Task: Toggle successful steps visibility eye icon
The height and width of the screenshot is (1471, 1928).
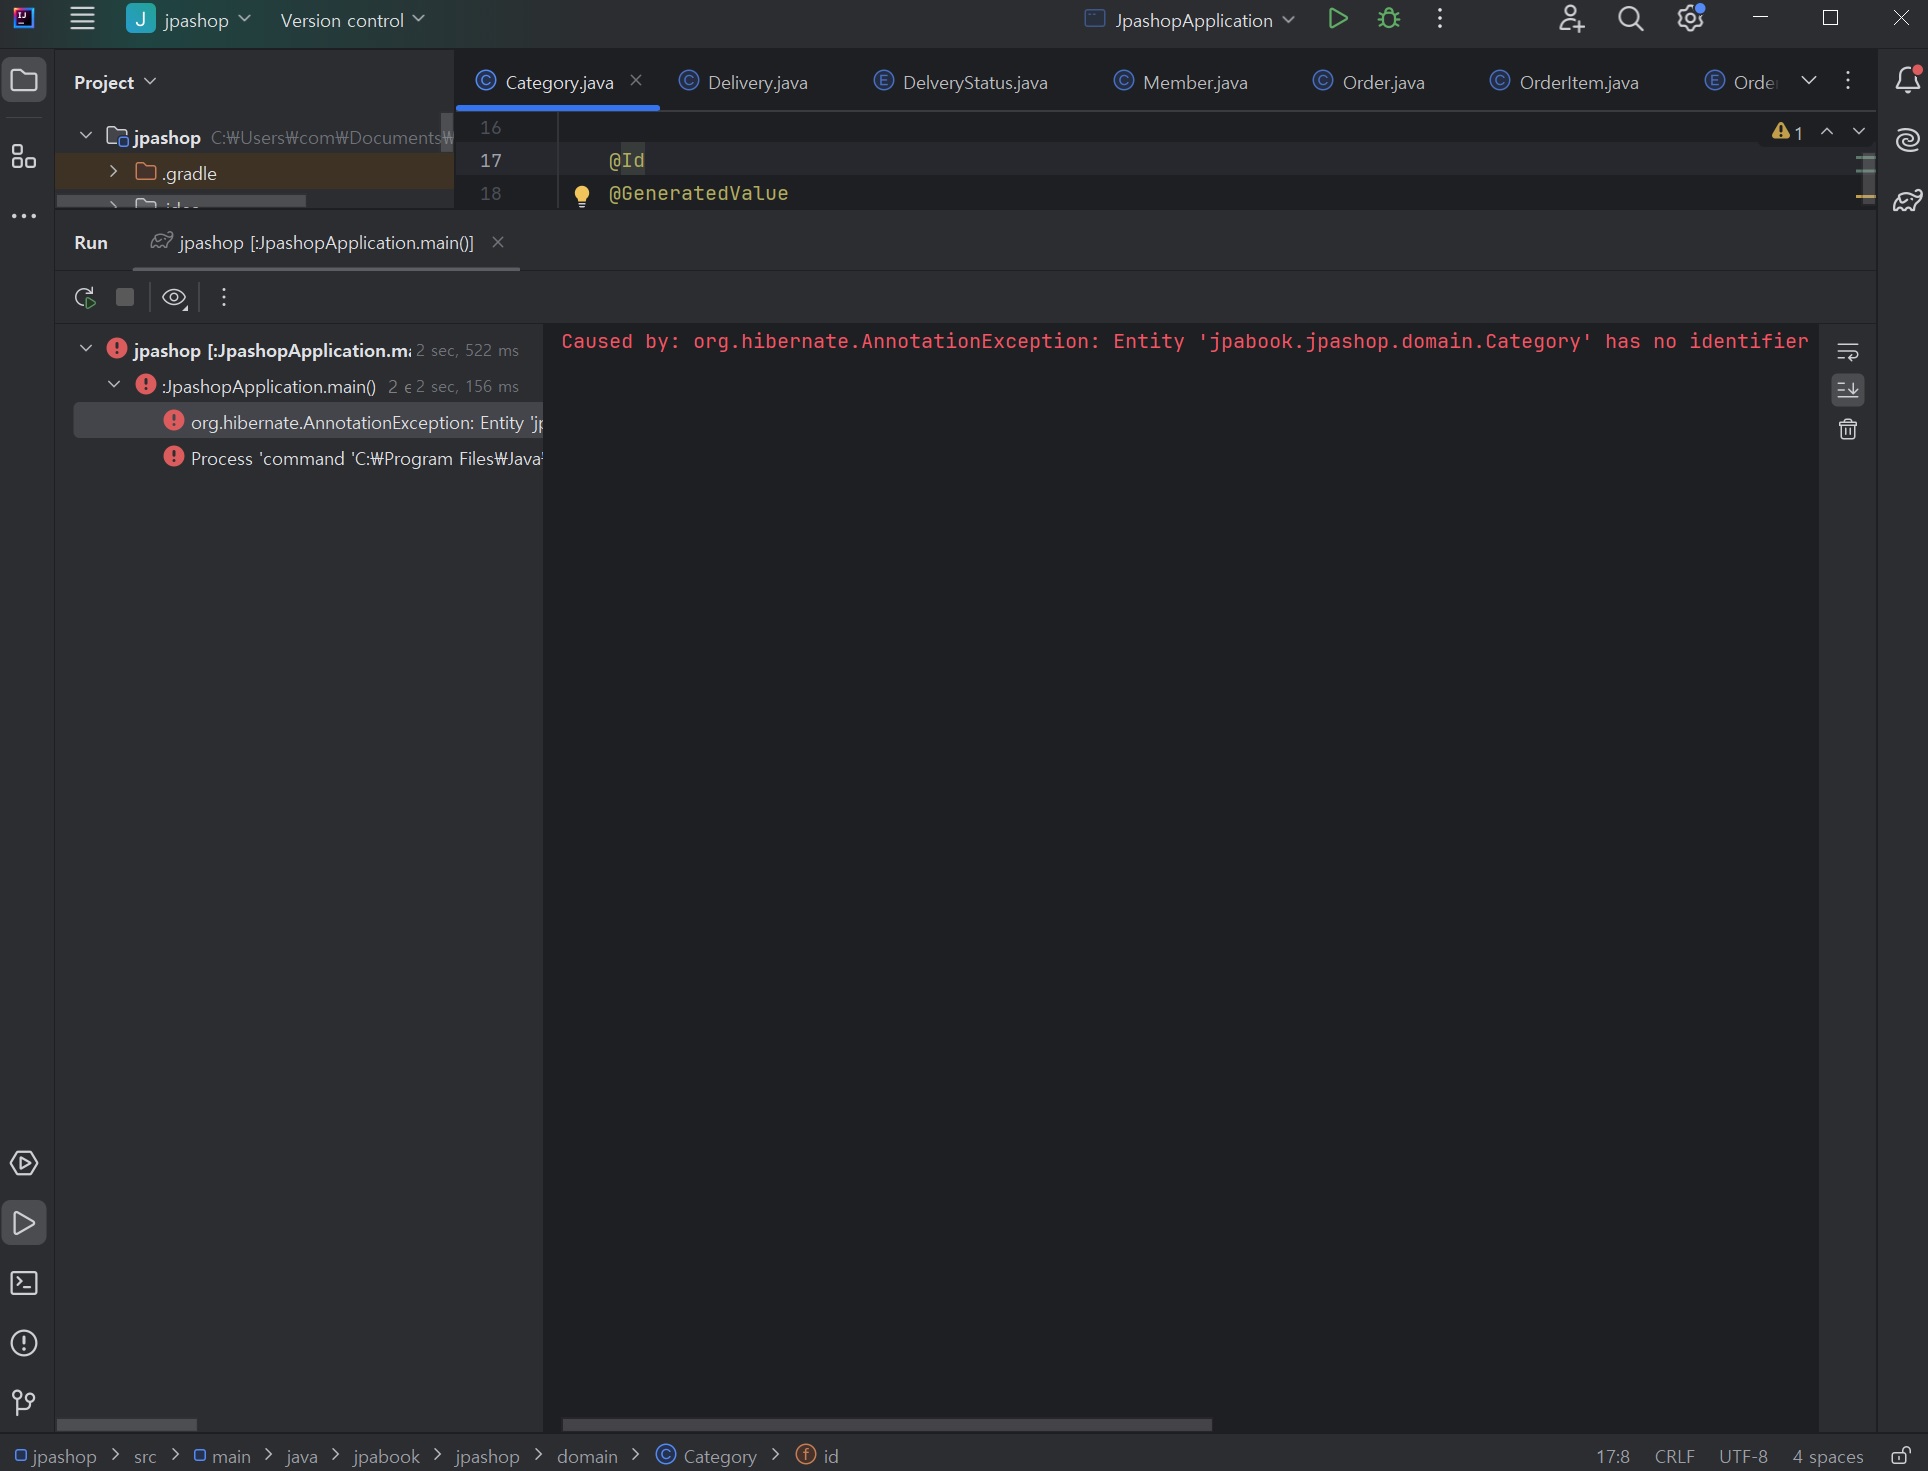Action: (x=175, y=297)
